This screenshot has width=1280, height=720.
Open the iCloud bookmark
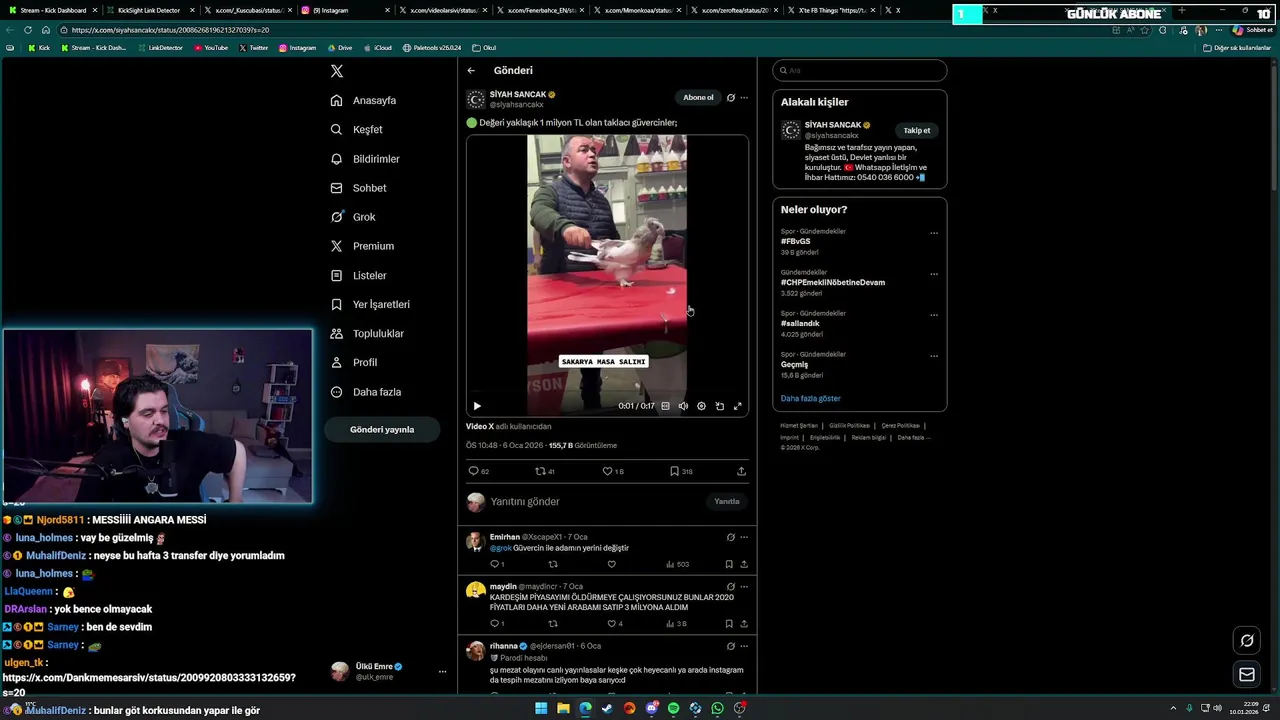pyautogui.click(x=378, y=48)
